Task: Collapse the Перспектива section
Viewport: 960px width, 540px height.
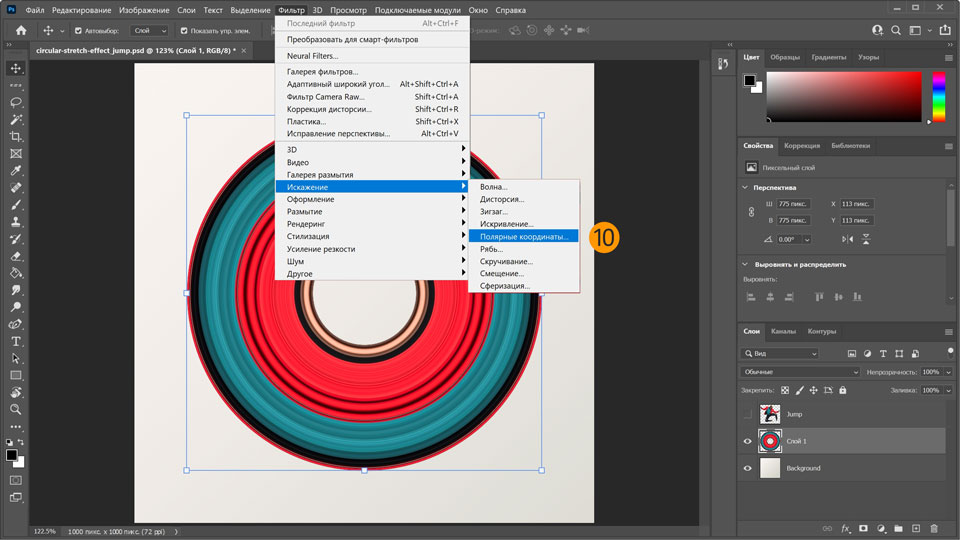Action: point(745,187)
